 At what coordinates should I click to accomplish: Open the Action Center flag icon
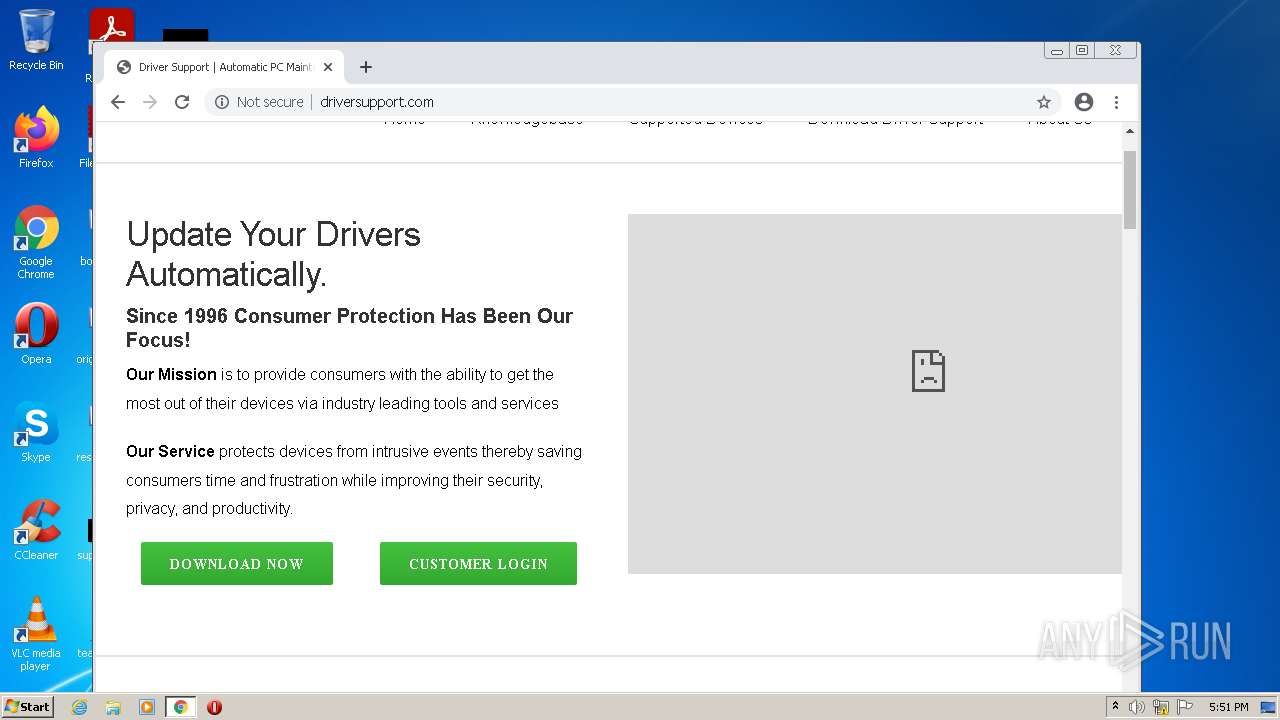pyautogui.click(x=1184, y=707)
